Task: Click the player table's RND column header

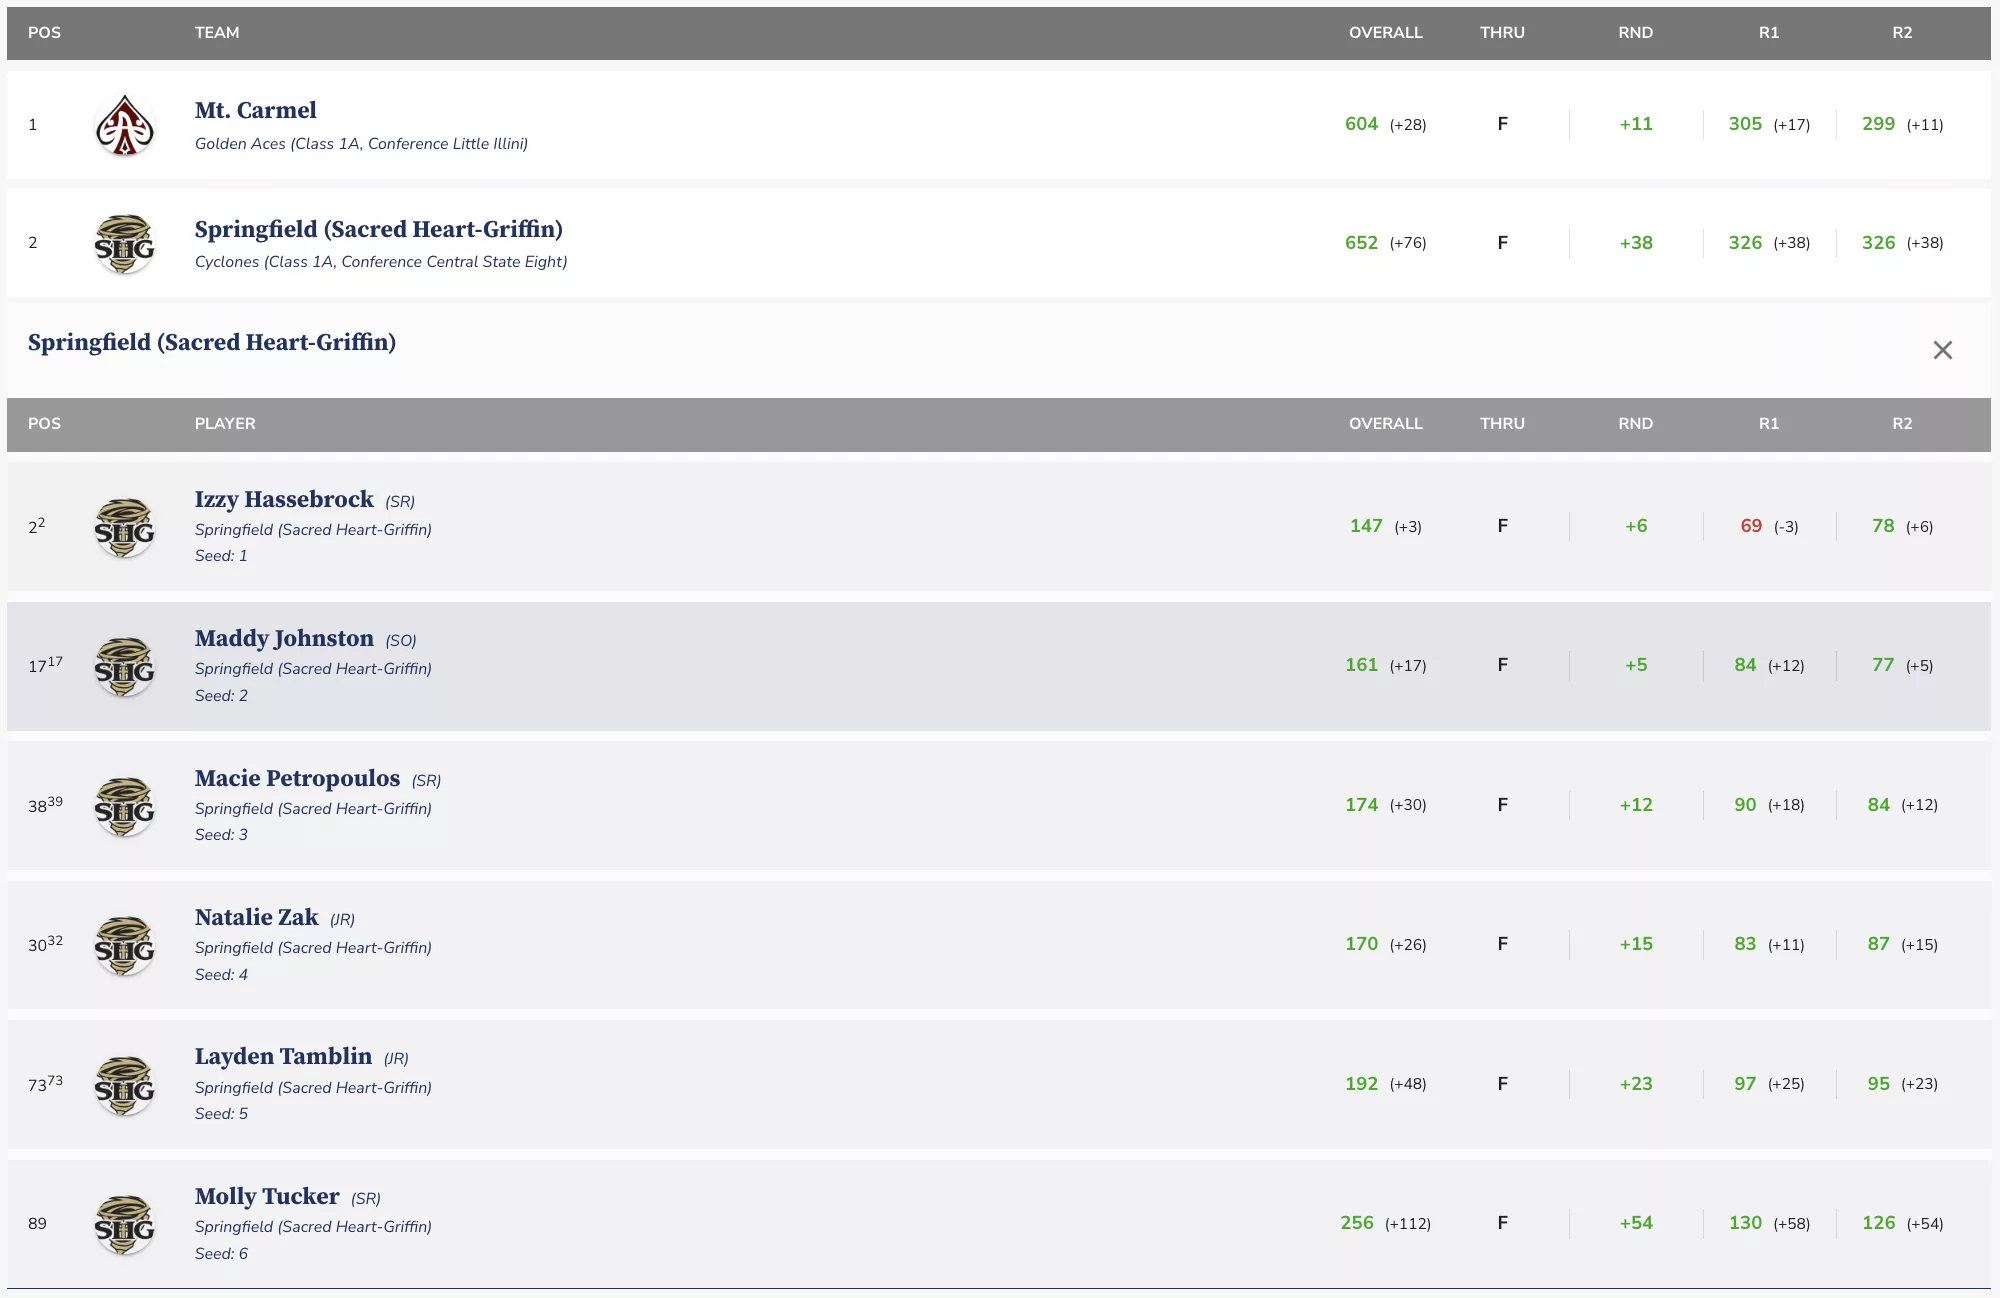Action: 1635,424
